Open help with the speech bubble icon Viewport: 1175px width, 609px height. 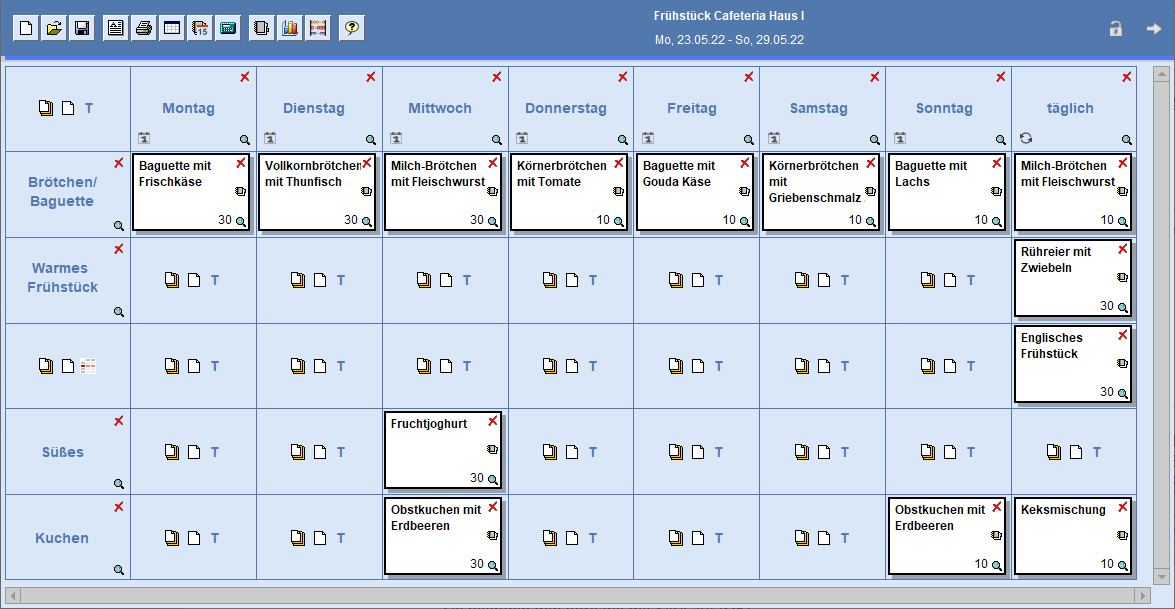[x=351, y=28]
